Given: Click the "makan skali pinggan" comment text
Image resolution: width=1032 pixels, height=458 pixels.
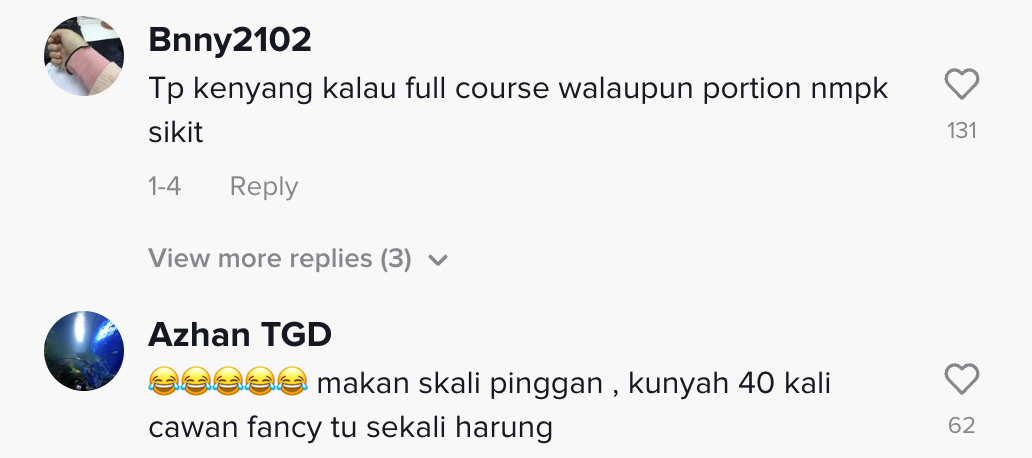Looking at the screenshot, I should tap(459, 384).
